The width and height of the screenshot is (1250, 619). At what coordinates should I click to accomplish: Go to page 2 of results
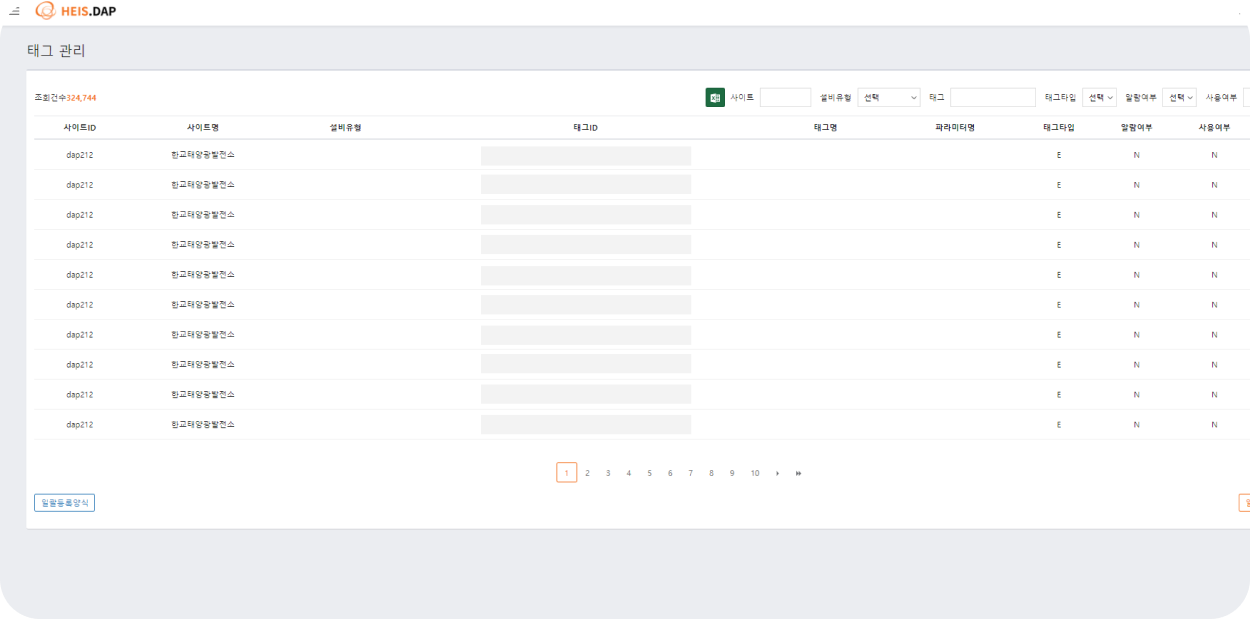point(587,473)
